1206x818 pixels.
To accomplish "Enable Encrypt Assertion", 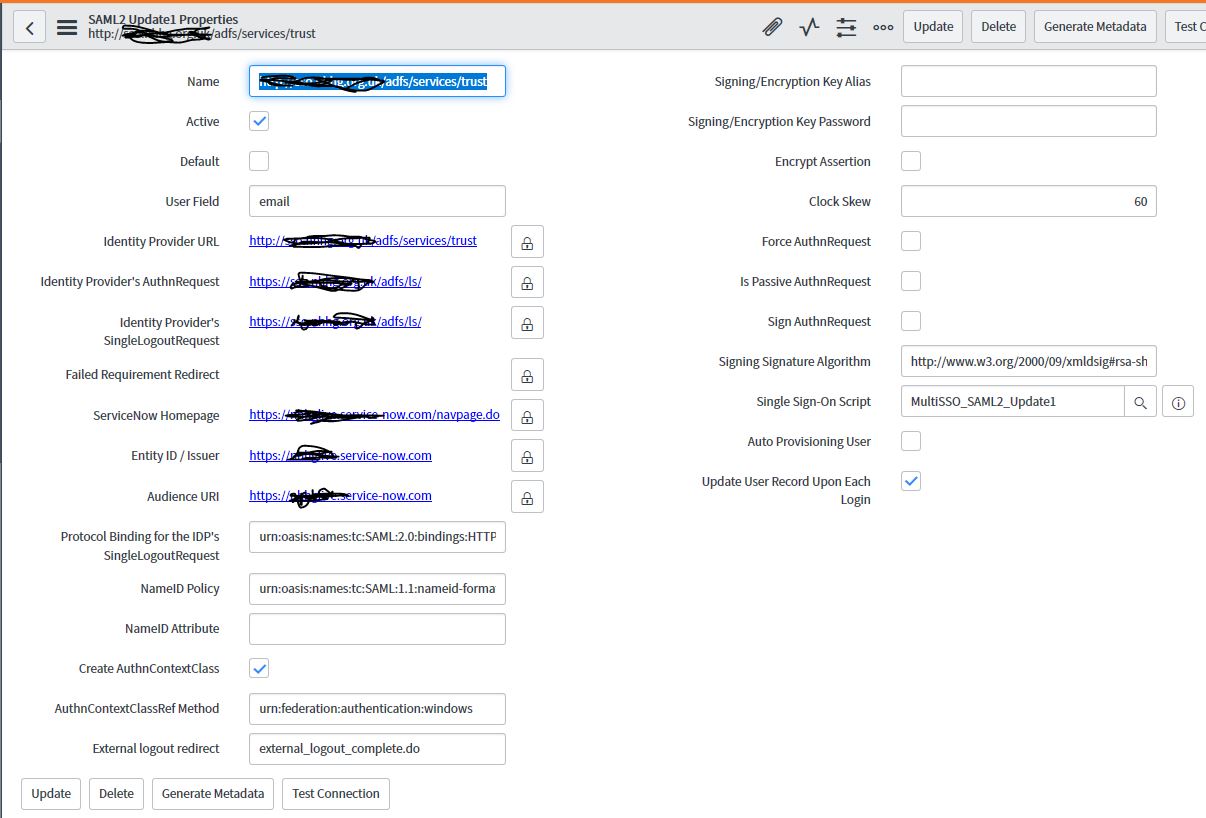I will coord(910,161).
